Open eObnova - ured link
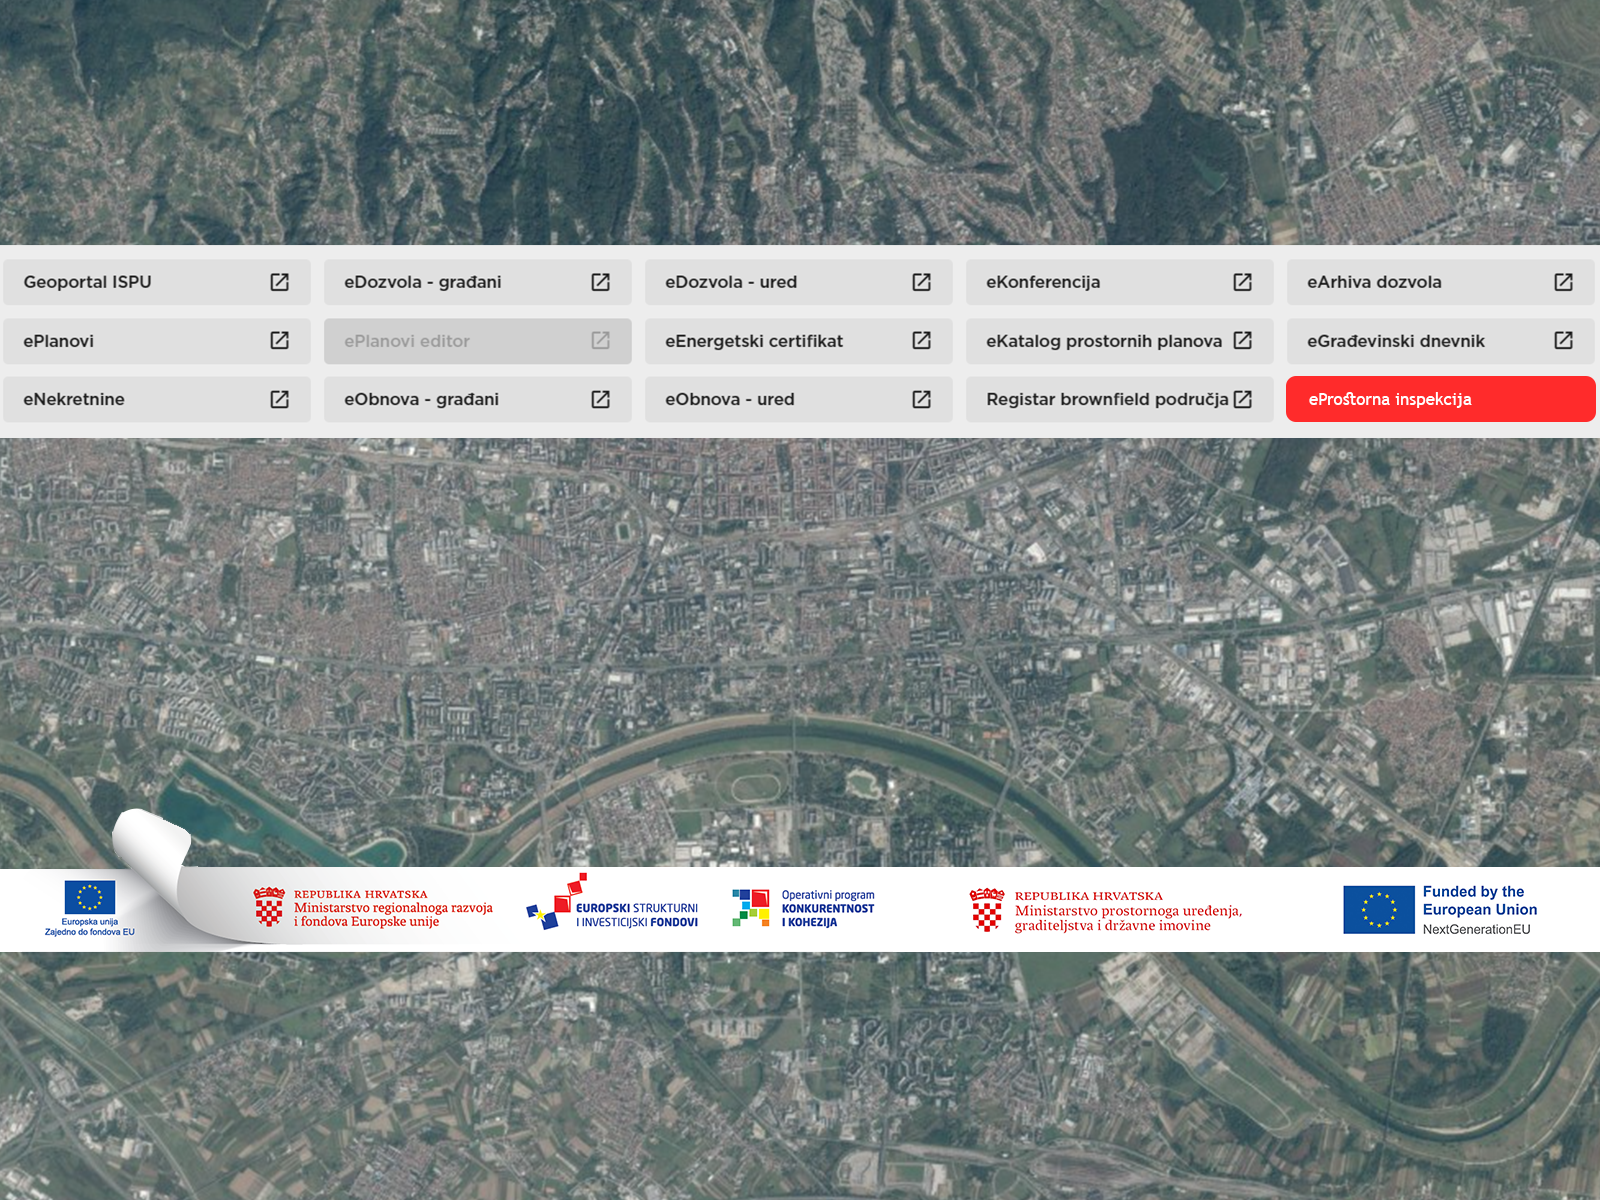The width and height of the screenshot is (1600, 1200). click(730, 399)
